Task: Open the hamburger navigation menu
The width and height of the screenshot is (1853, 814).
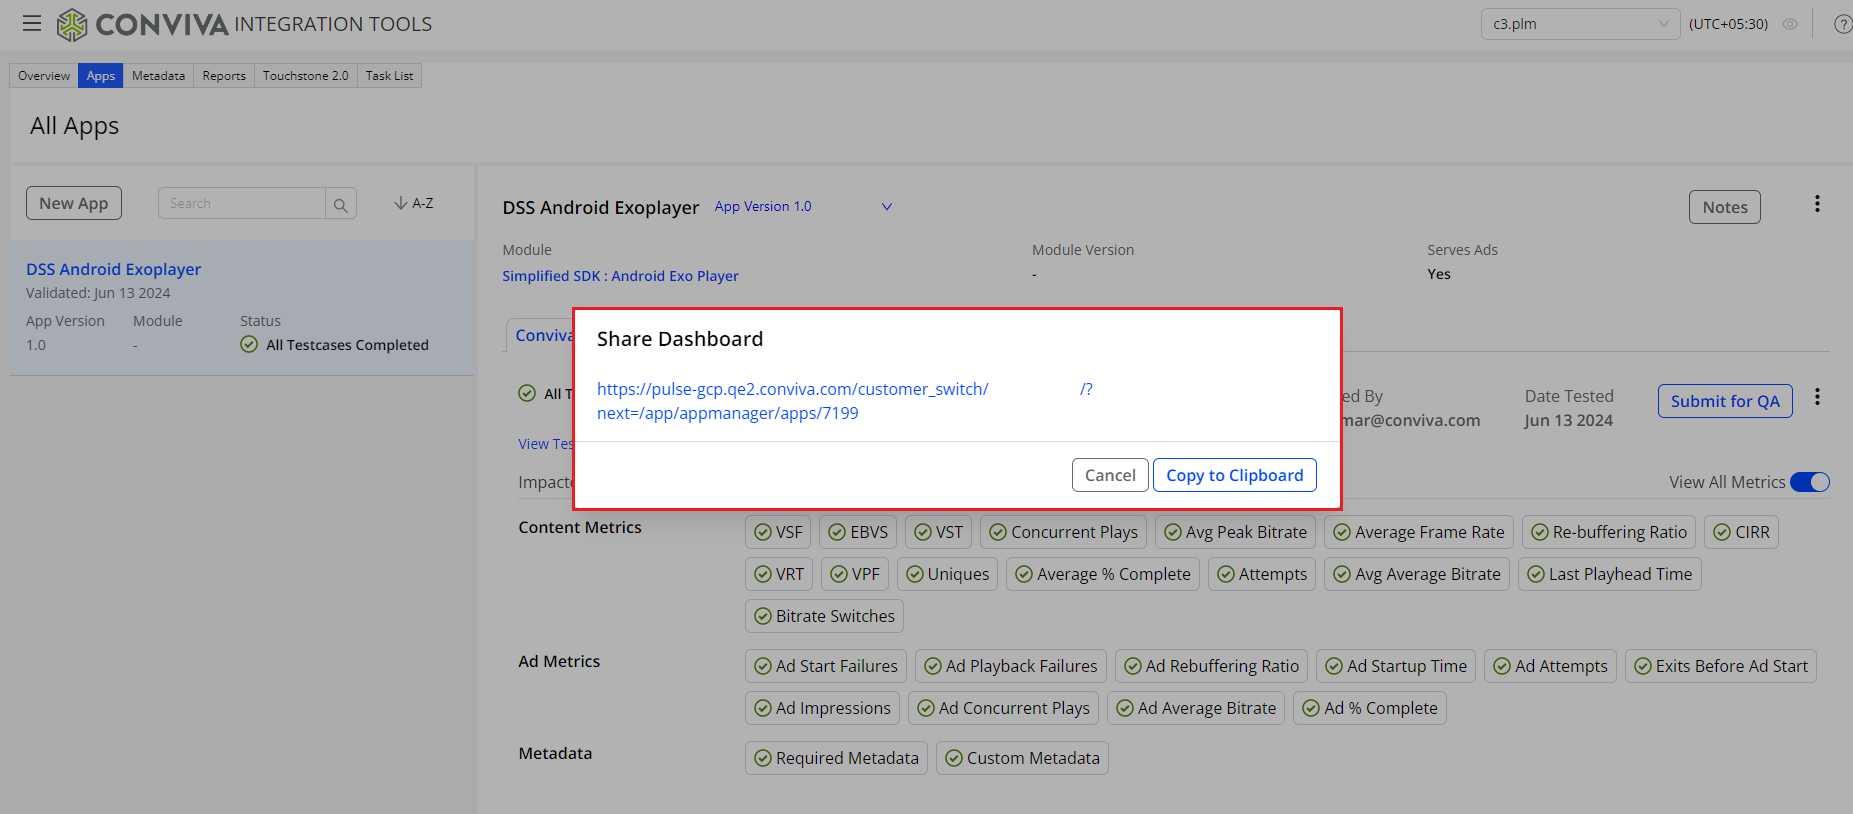Action: click(32, 23)
